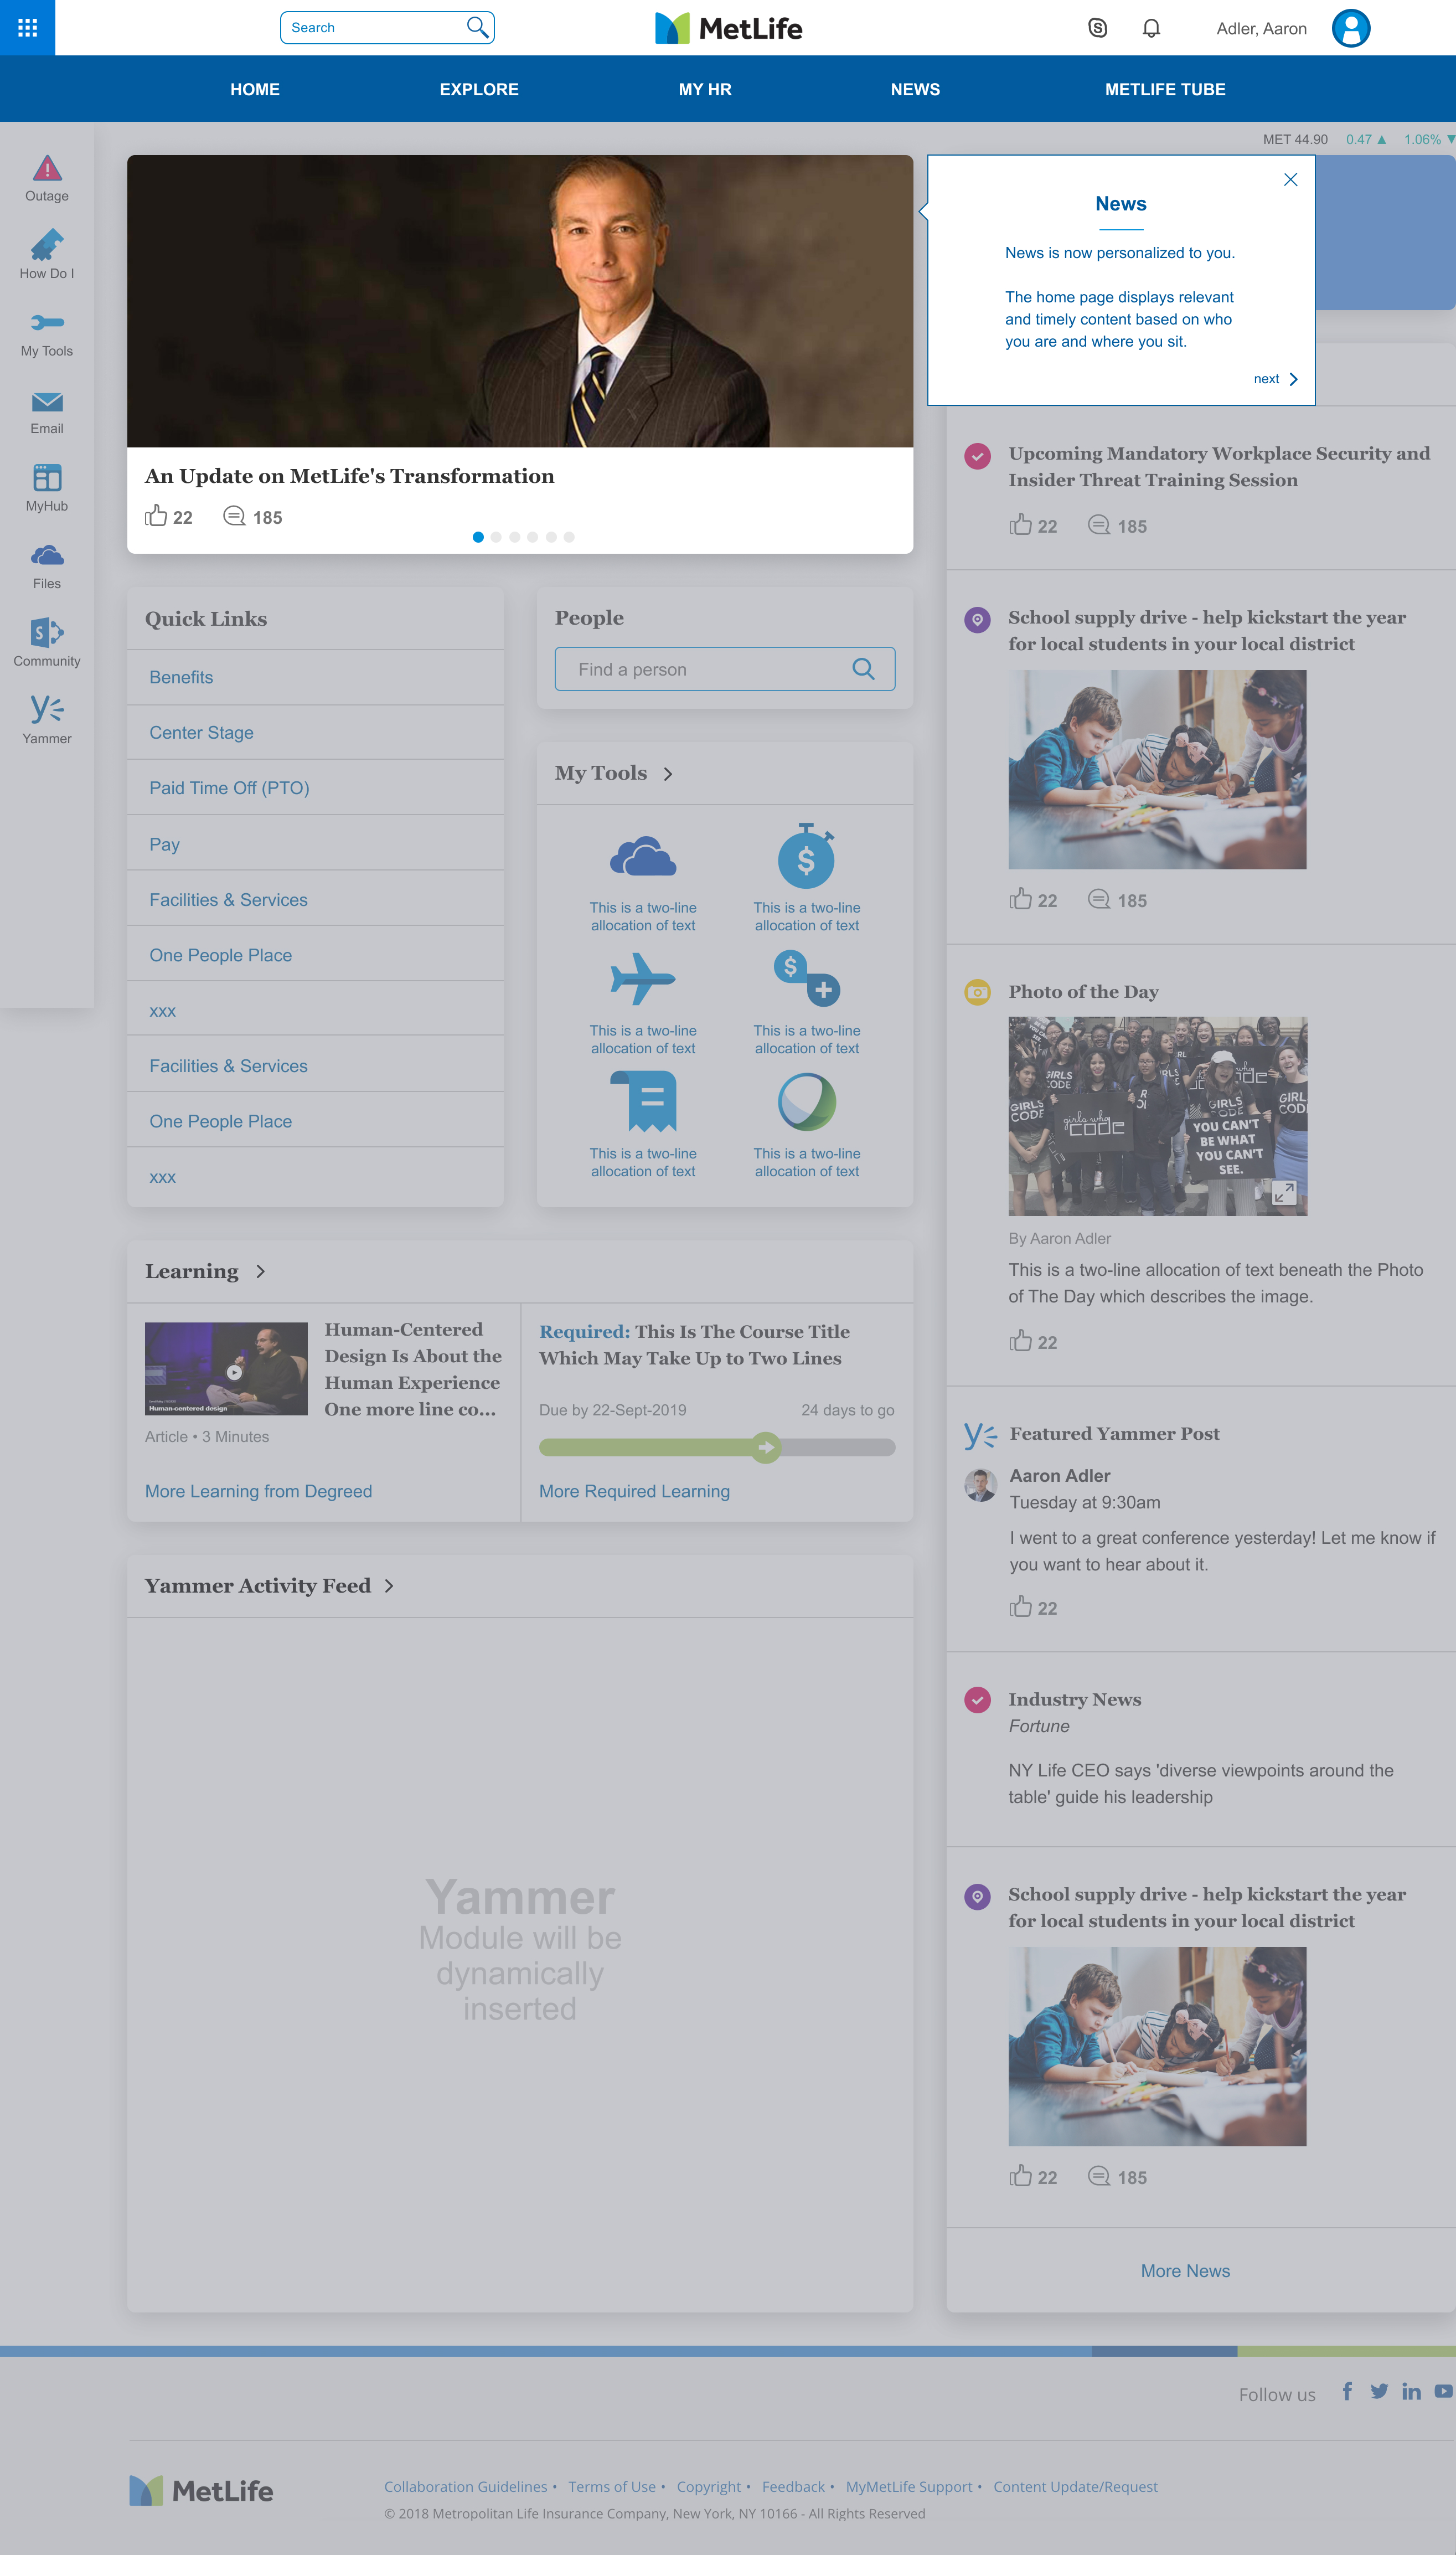Click More Learning from Degreed
Screen dimensions: 1456x2555
point(258,1491)
